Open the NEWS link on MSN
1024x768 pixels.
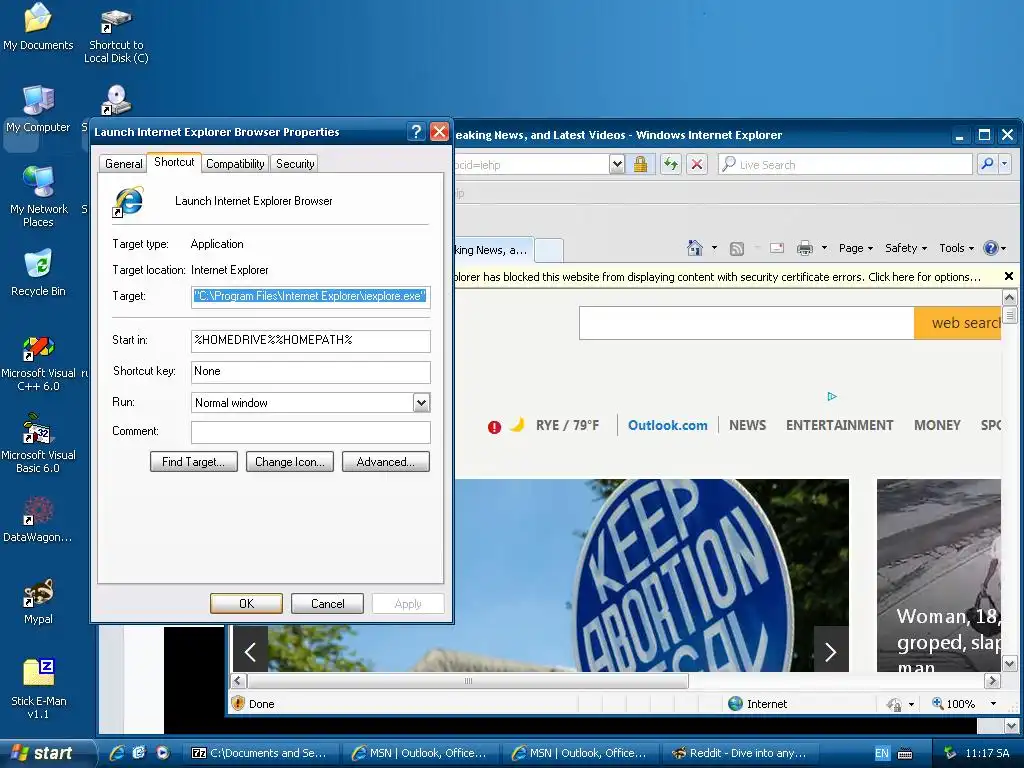pyautogui.click(x=747, y=425)
